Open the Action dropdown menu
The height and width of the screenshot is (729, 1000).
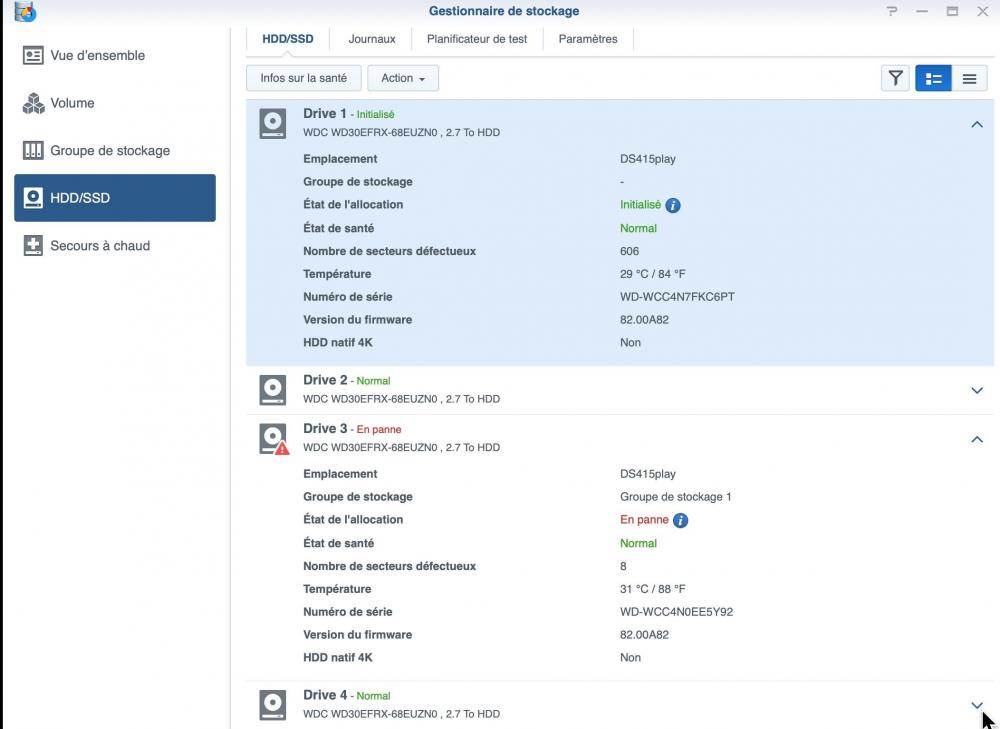coord(403,78)
